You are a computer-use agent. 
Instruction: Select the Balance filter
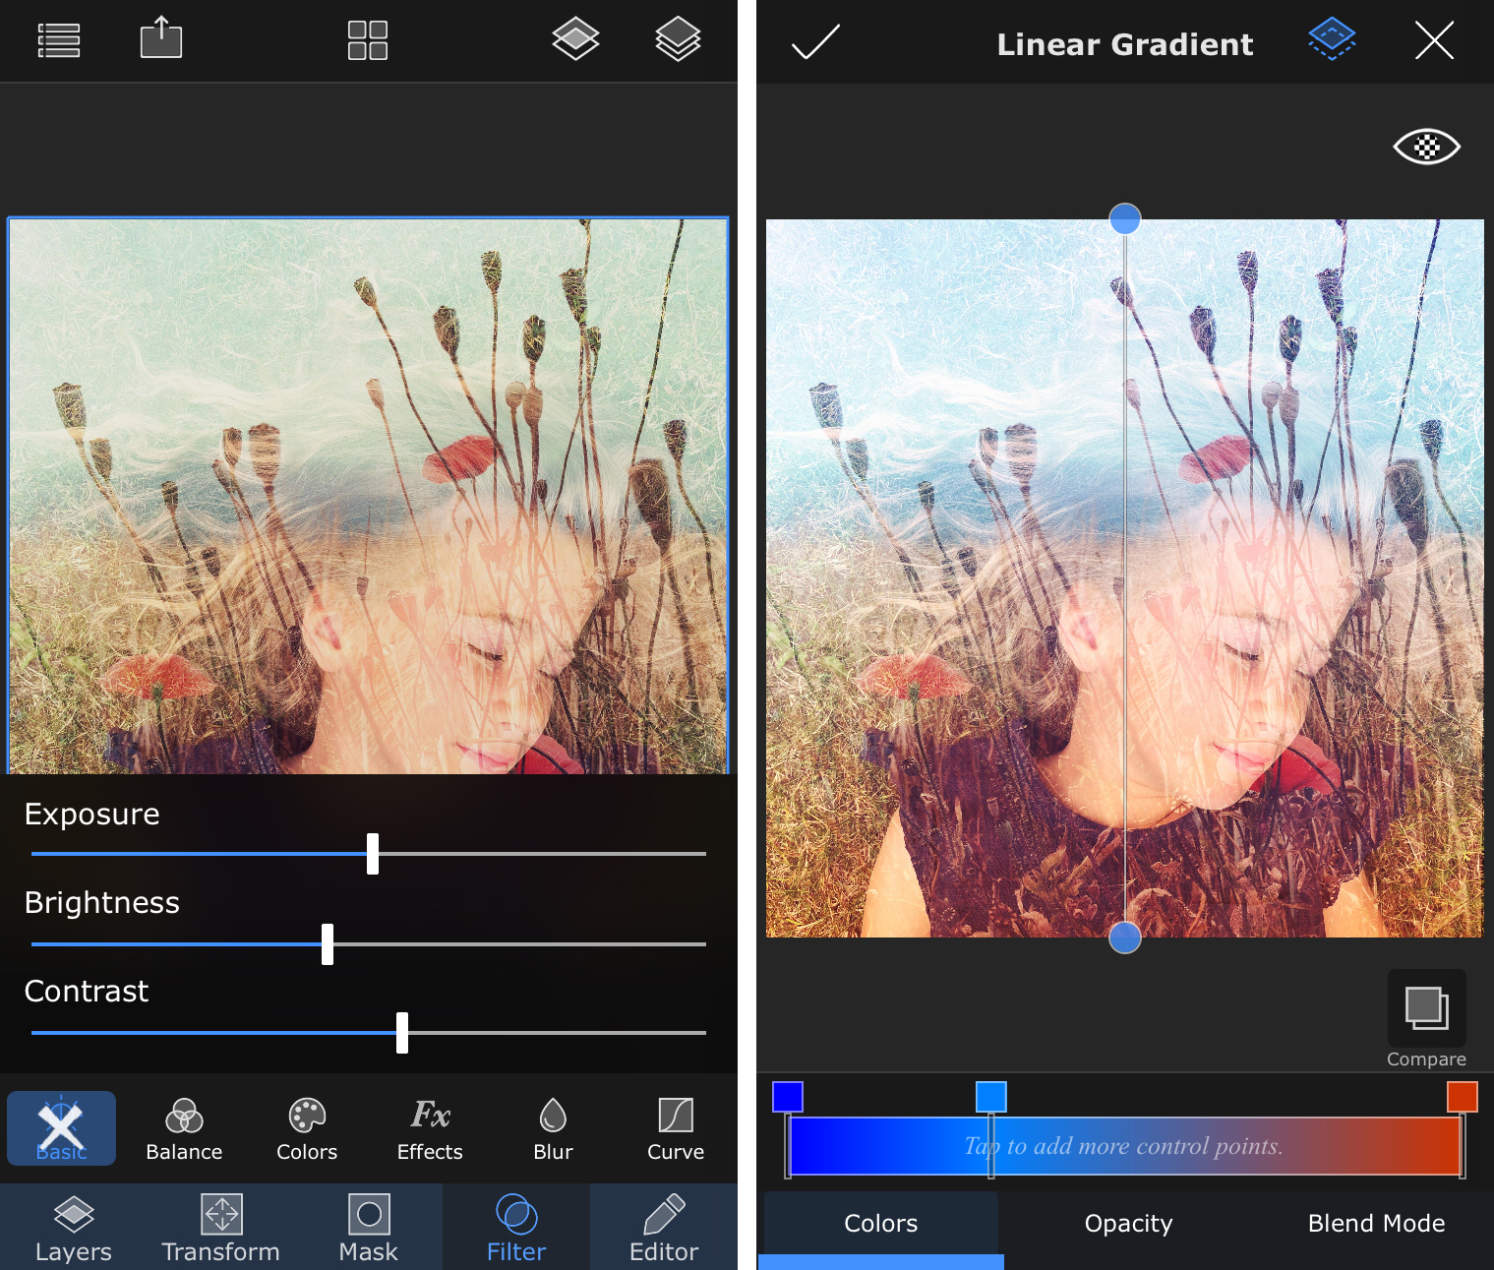(183, 1128)
